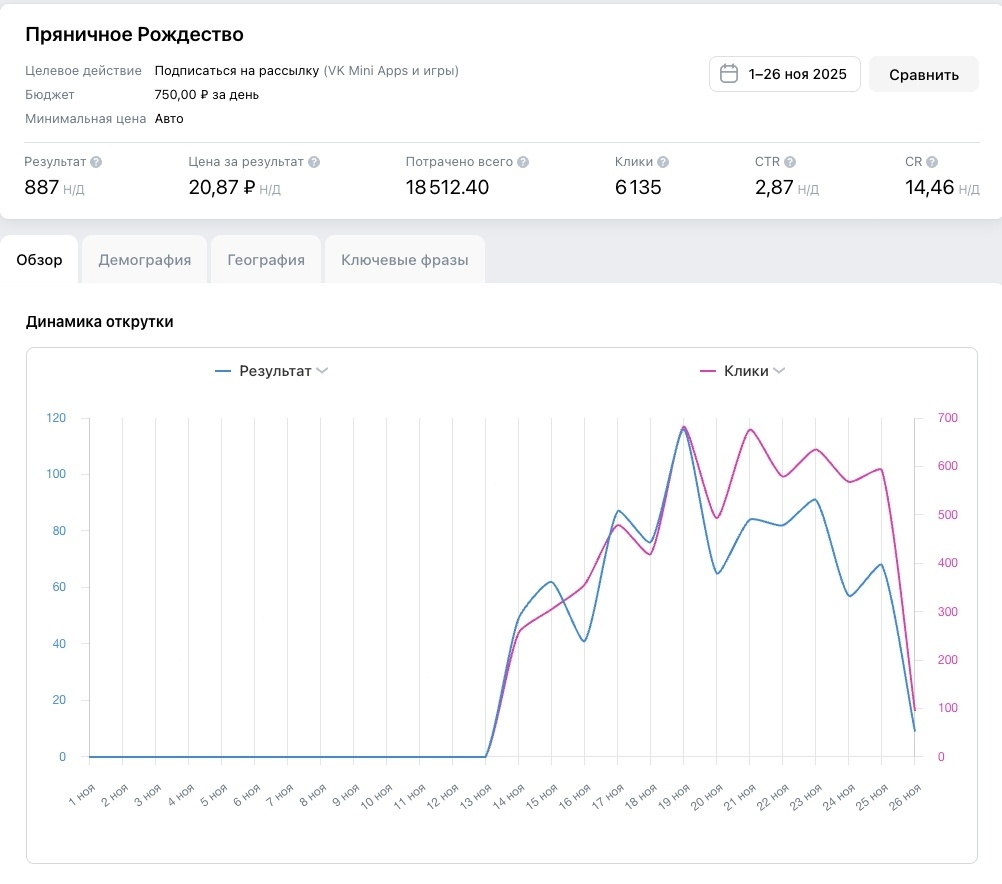The image size is (1002, 884).
Task: Open the 1–26 ноя 2025 date range picker
Action: tap(785, 74)
